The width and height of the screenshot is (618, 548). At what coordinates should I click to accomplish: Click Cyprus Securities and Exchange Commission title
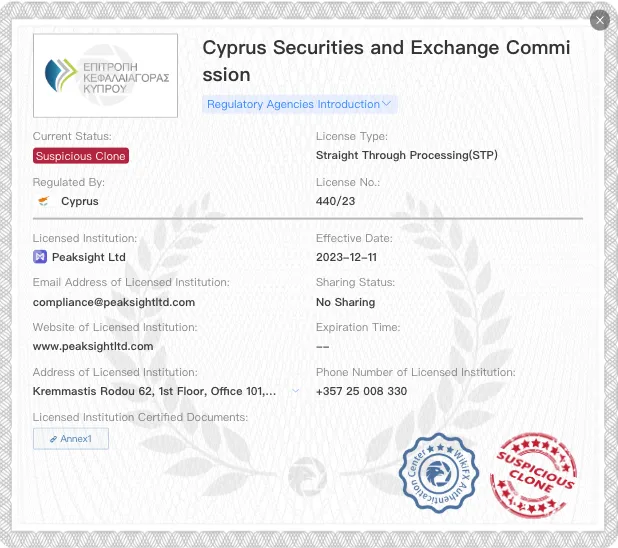click(x=386, y=61)
